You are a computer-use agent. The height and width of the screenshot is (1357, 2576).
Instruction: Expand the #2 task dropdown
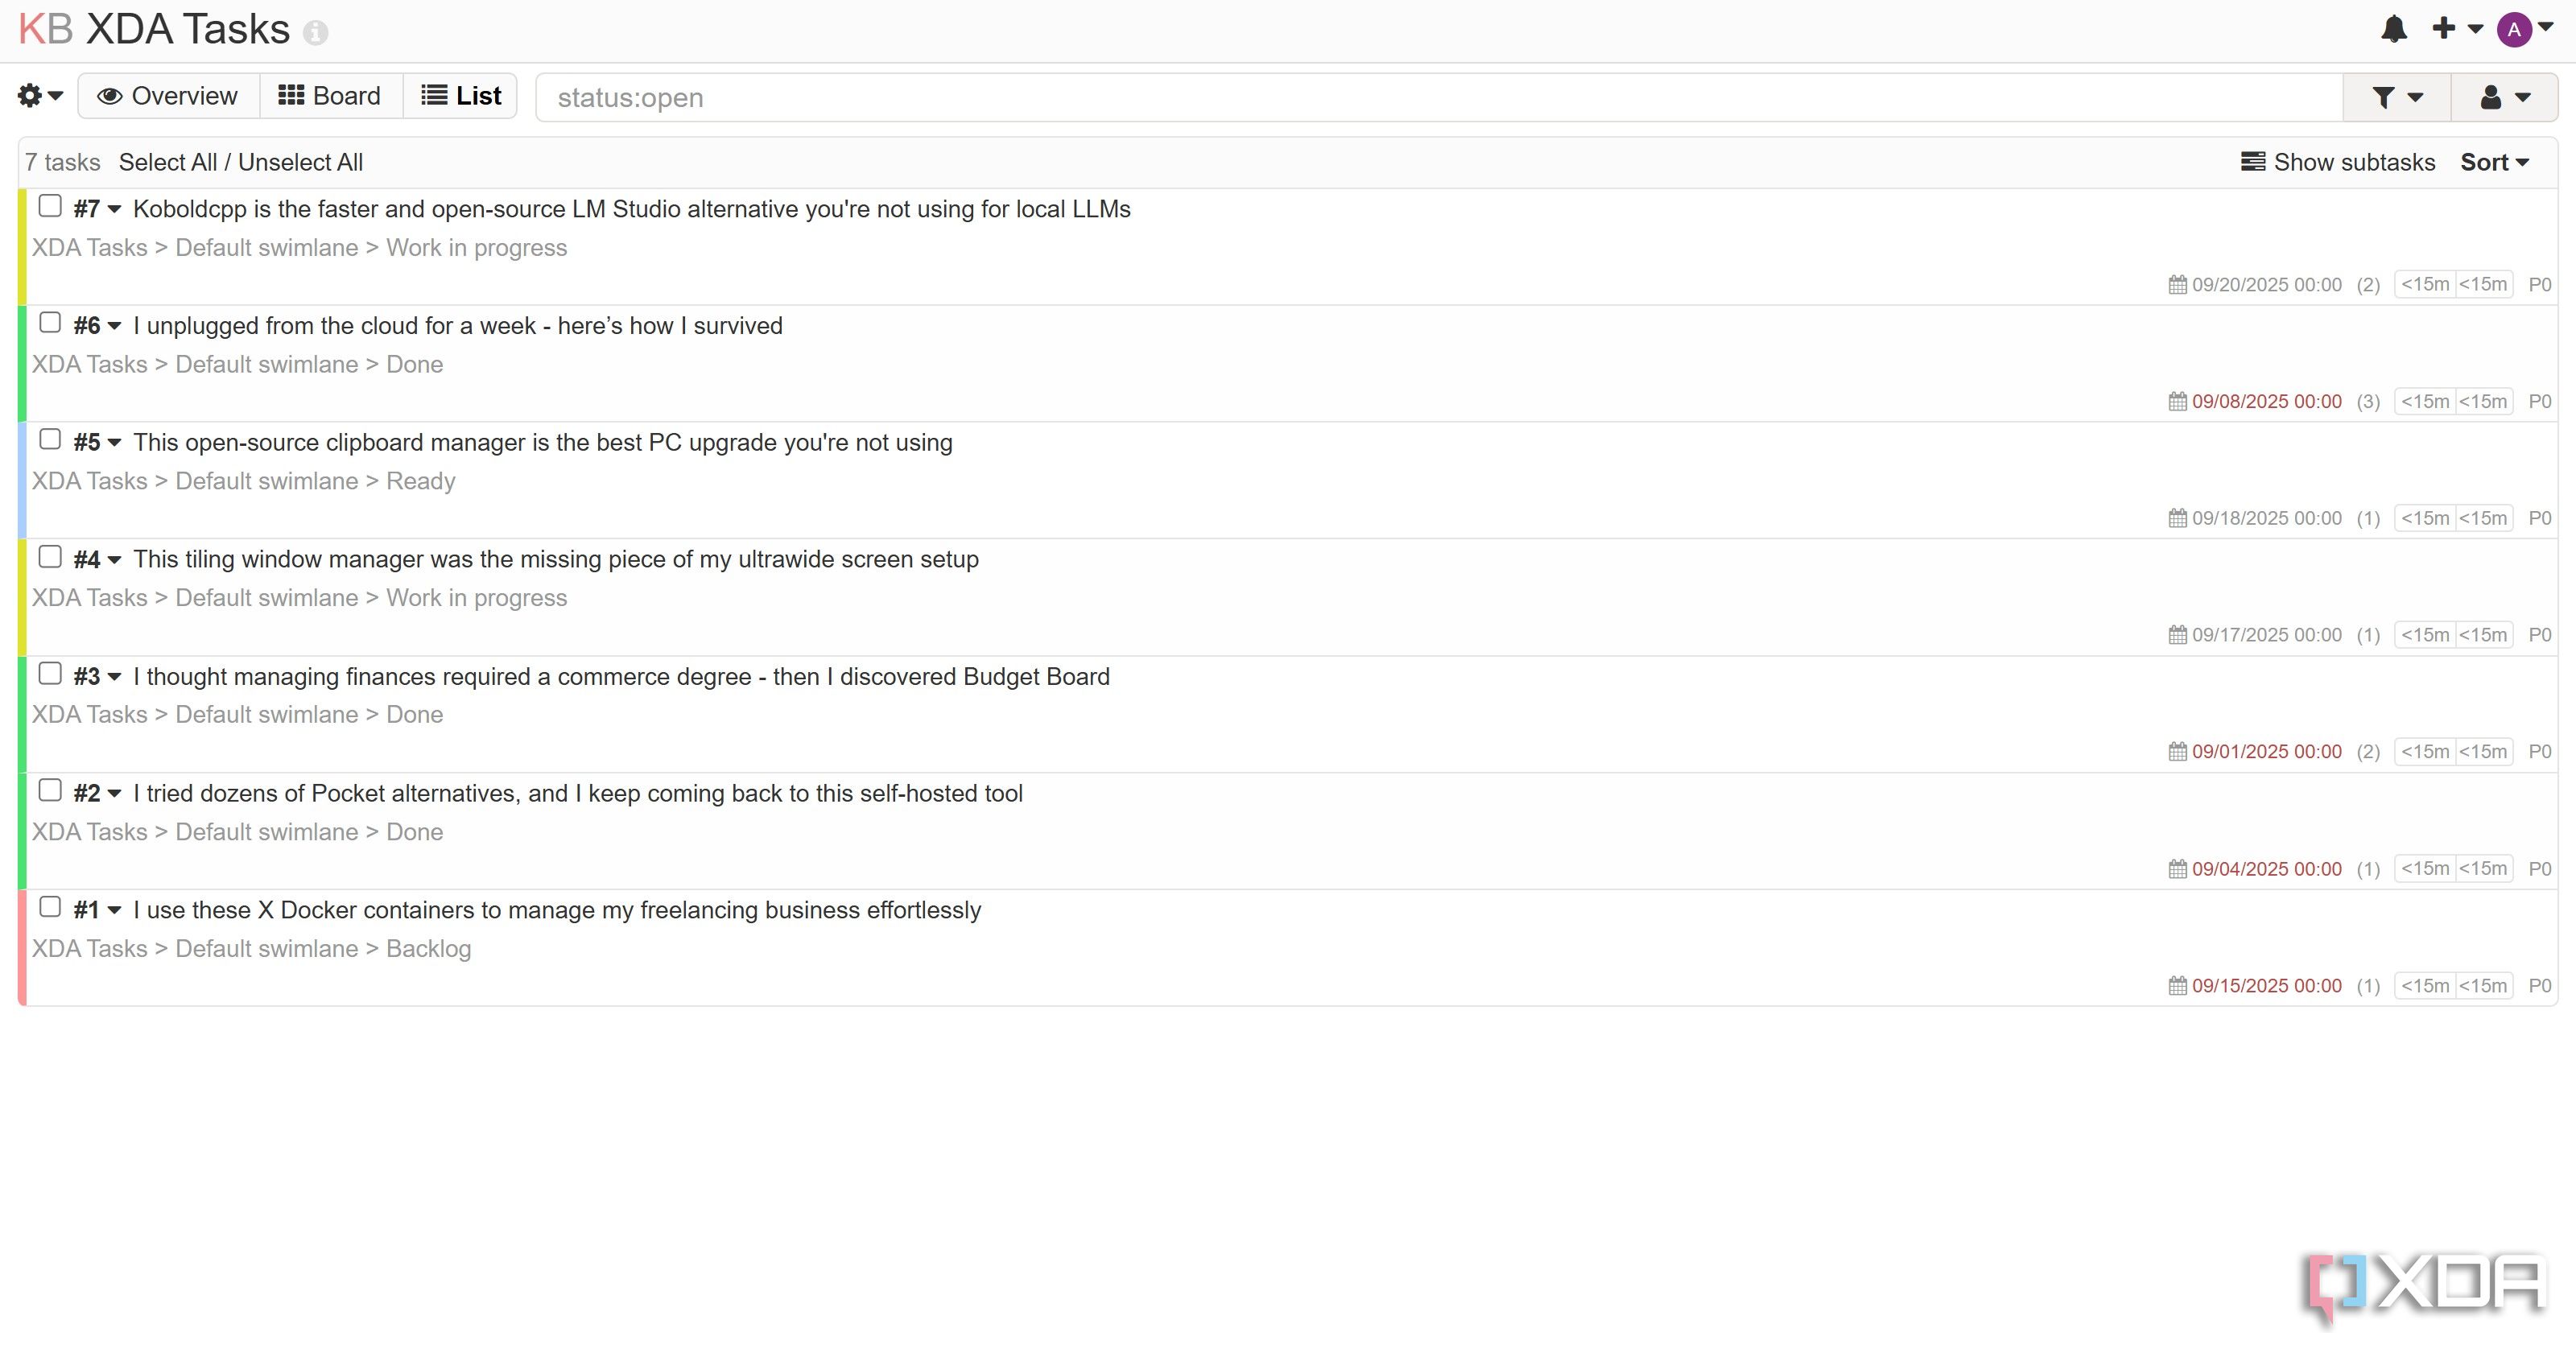click(x=97, y=794)
